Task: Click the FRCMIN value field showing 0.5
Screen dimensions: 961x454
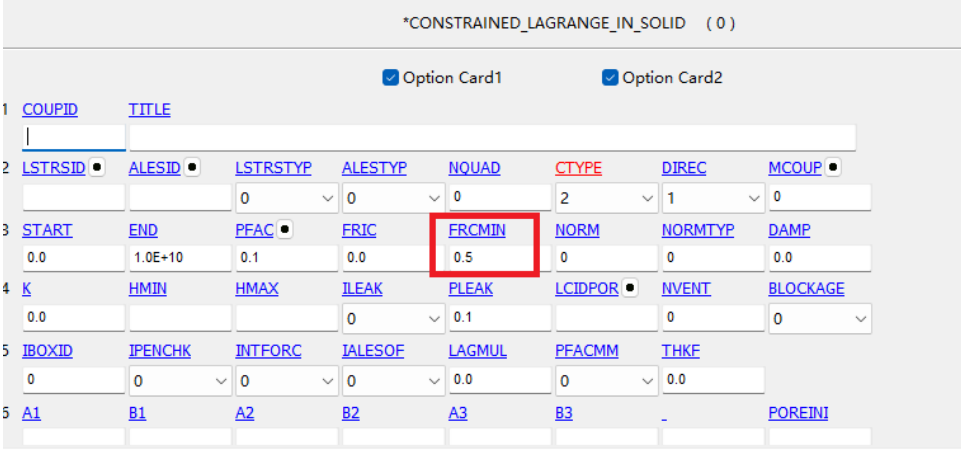Action: point(500,258)
